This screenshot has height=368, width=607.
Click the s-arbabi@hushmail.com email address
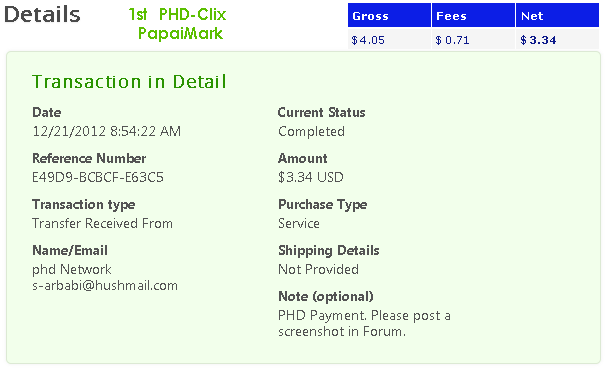pos(105,286)
